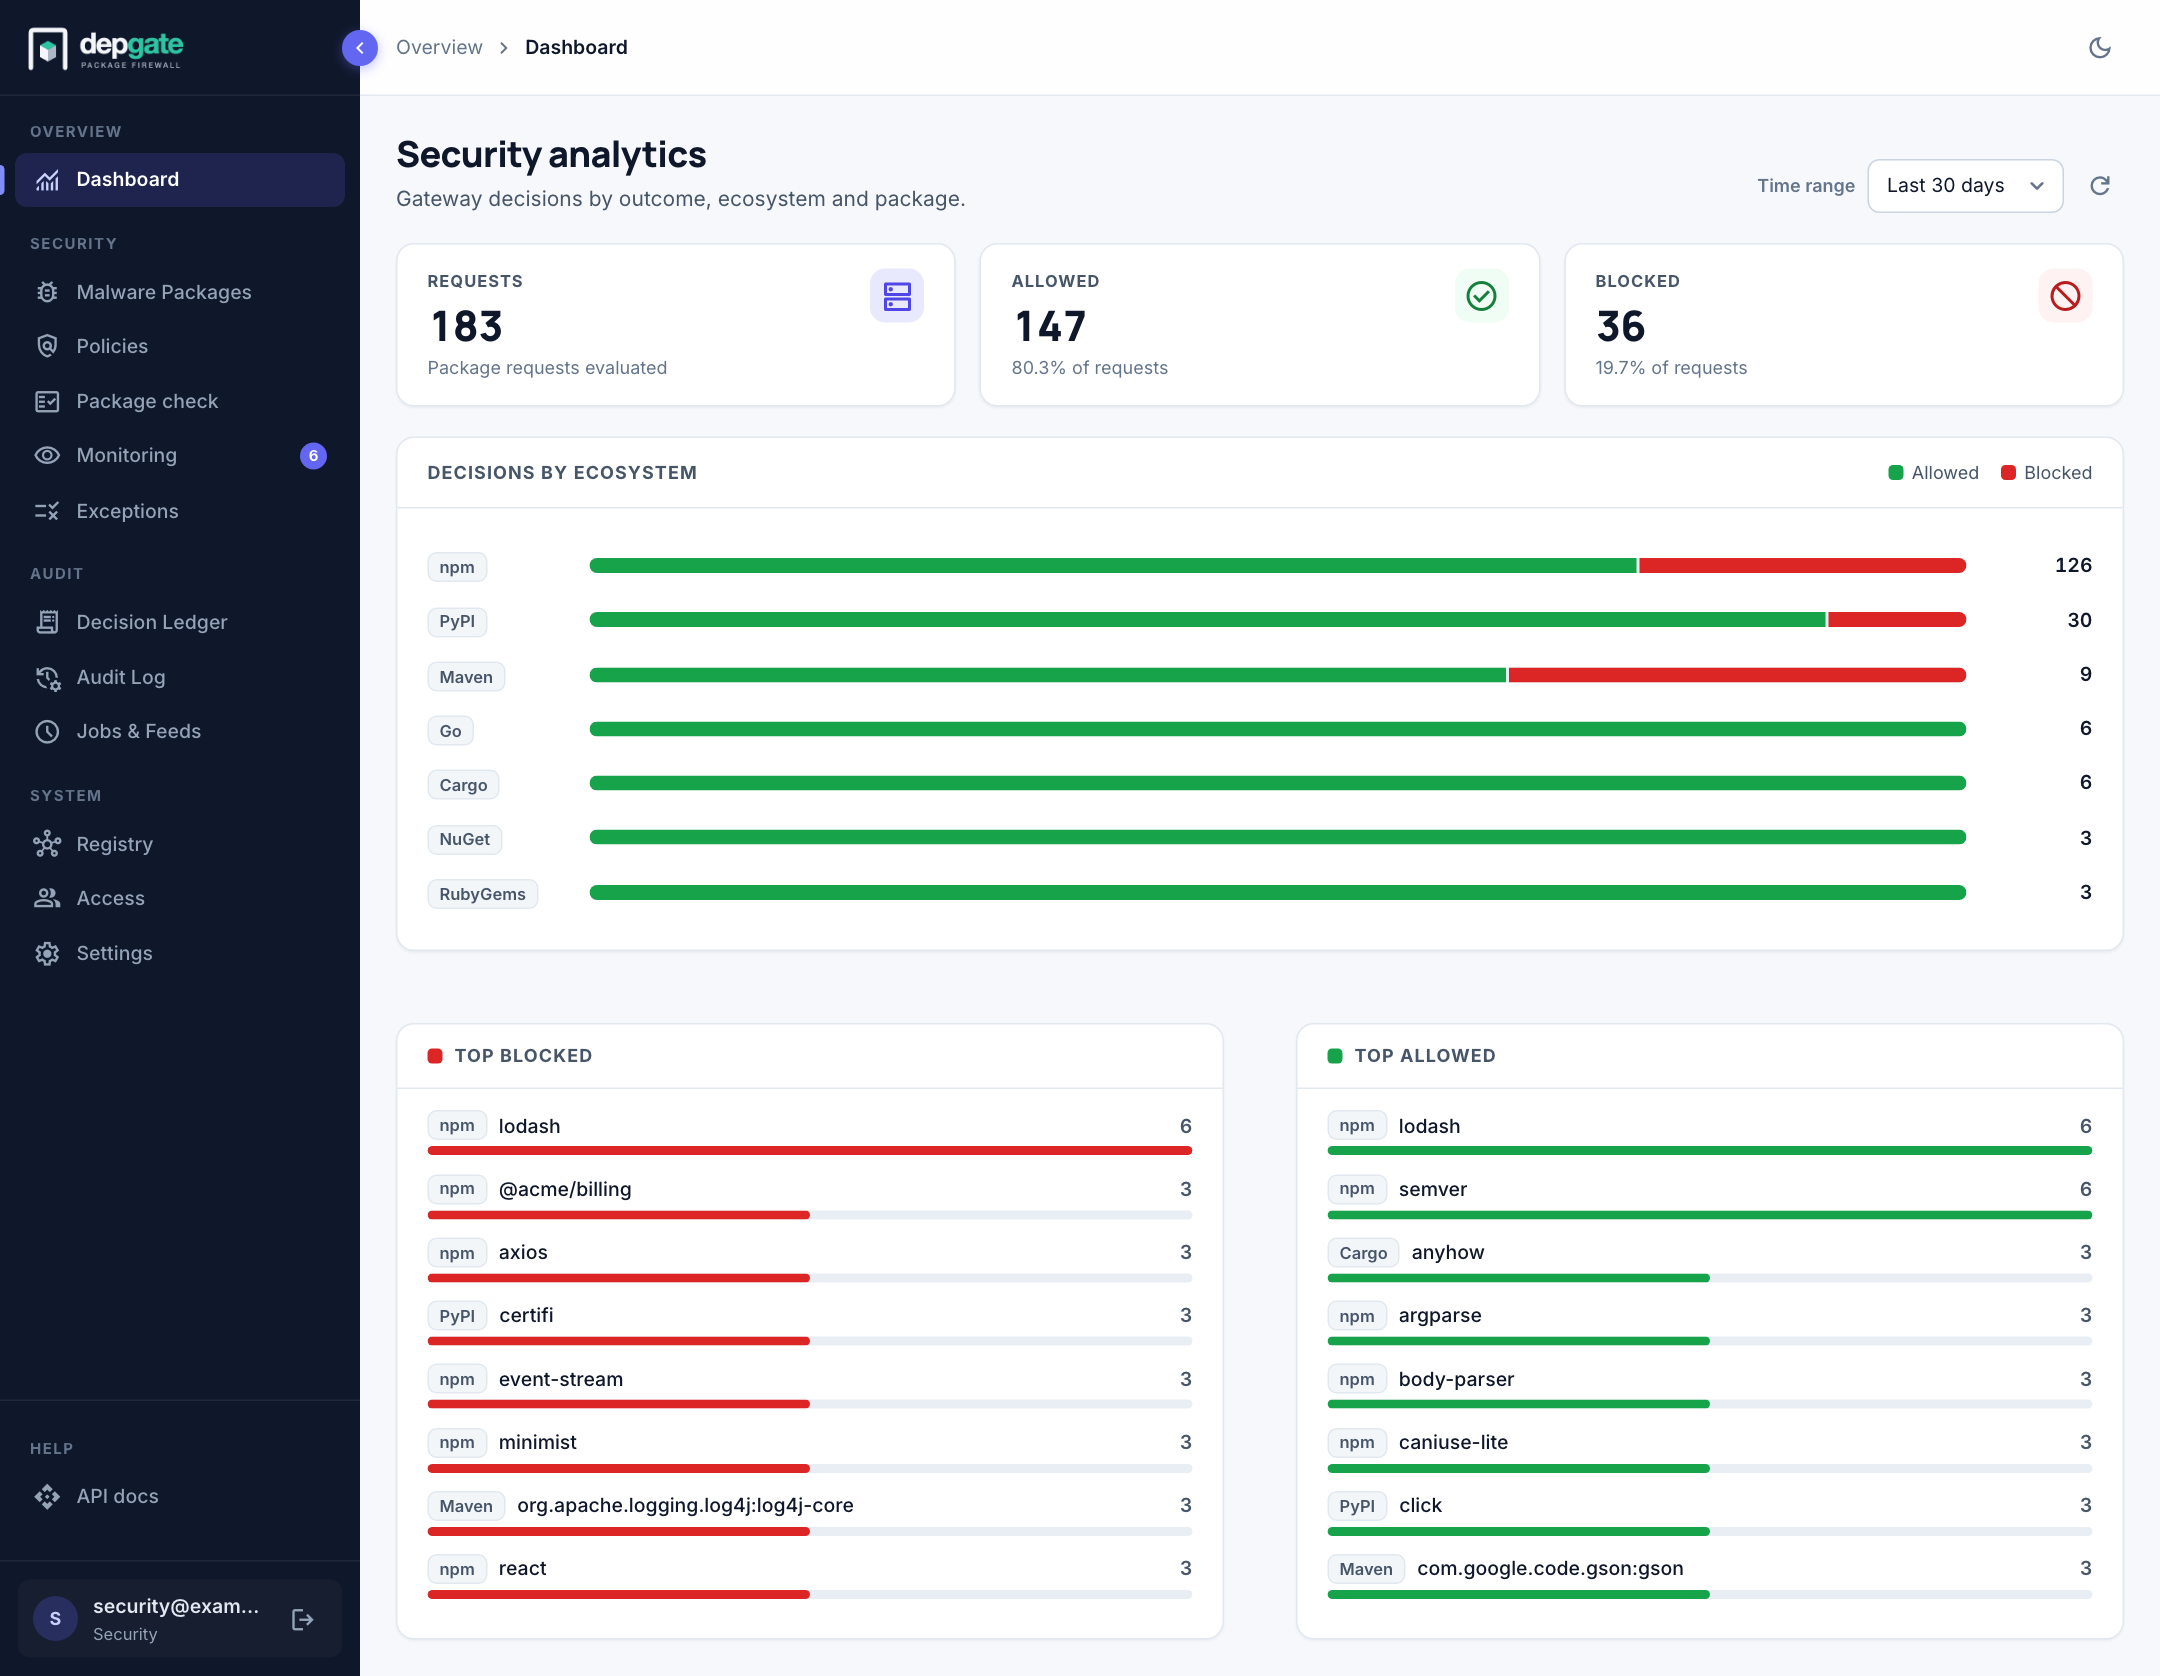This screenshot has width=2160, height=1676.
Task: Click the Decision Ledger icon
Action: pyautogui.click(x=47, y=622)
